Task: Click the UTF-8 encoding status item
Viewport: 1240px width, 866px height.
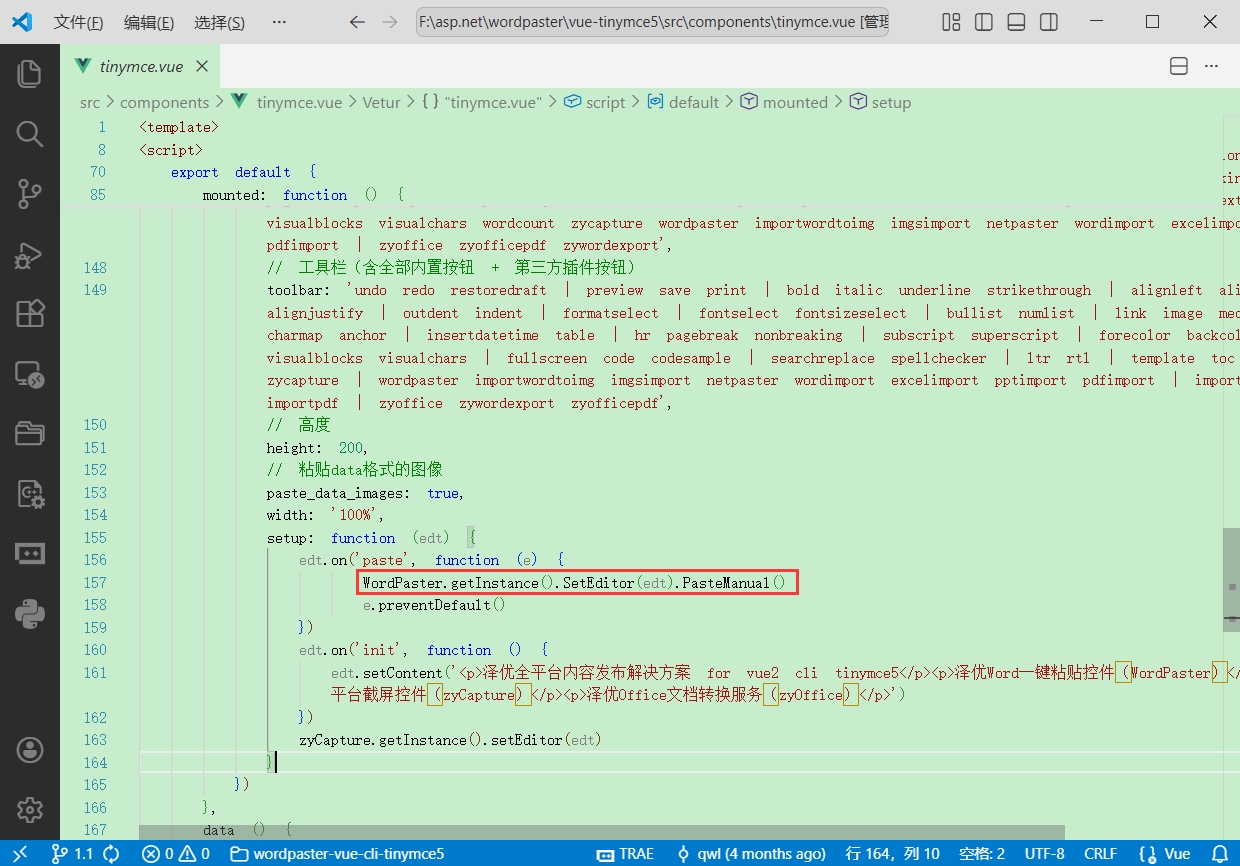Action: pos(1045,853)
